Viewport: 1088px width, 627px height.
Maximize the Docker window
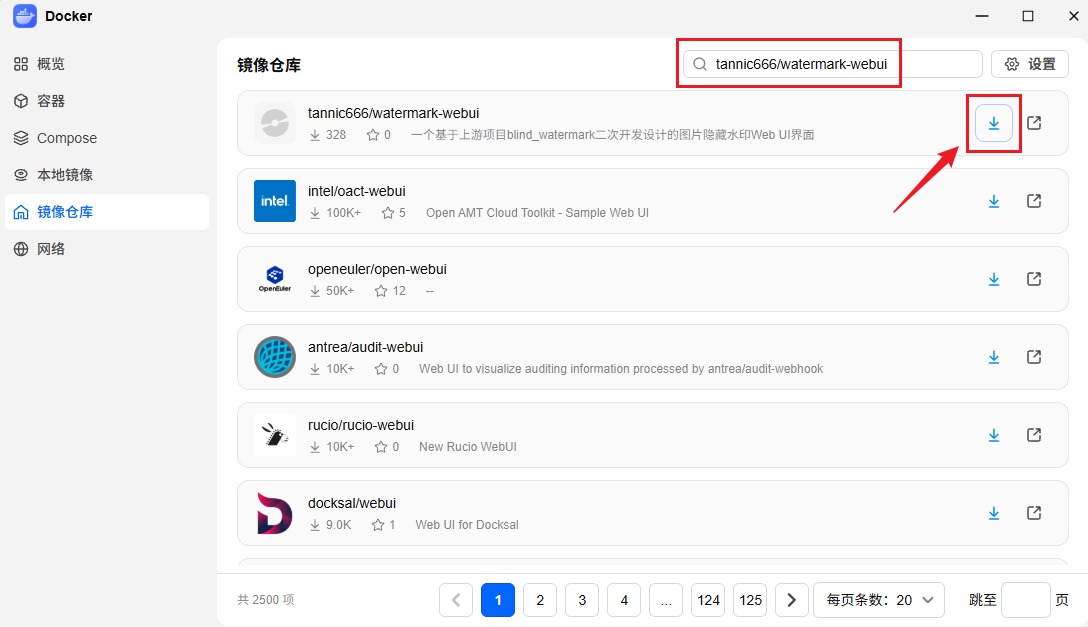coord(1028,15)
